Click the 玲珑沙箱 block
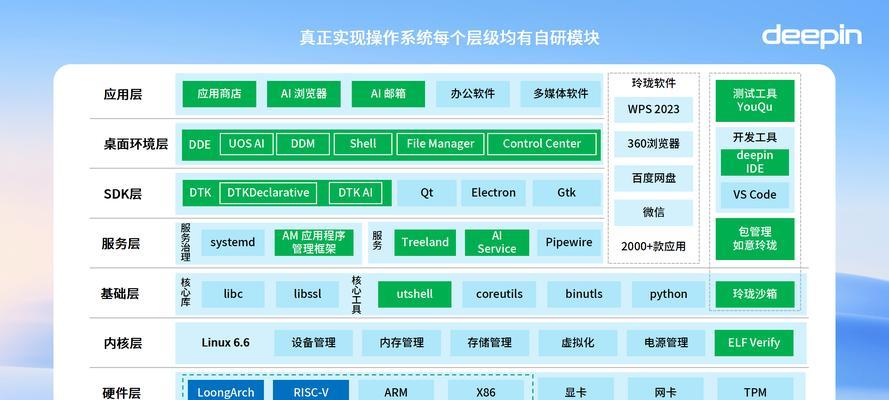This screenshot has height=400, width=889. (x=755, y=295)
